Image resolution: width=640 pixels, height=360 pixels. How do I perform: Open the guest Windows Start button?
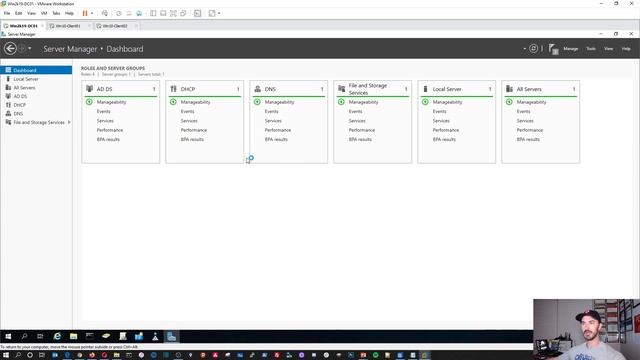click(8, 336)
